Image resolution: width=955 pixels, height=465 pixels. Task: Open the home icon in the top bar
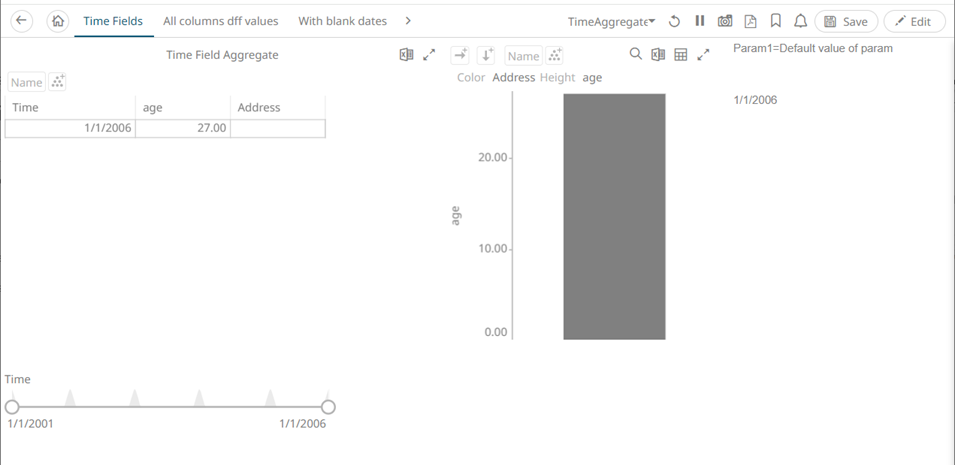pos(57,21)
